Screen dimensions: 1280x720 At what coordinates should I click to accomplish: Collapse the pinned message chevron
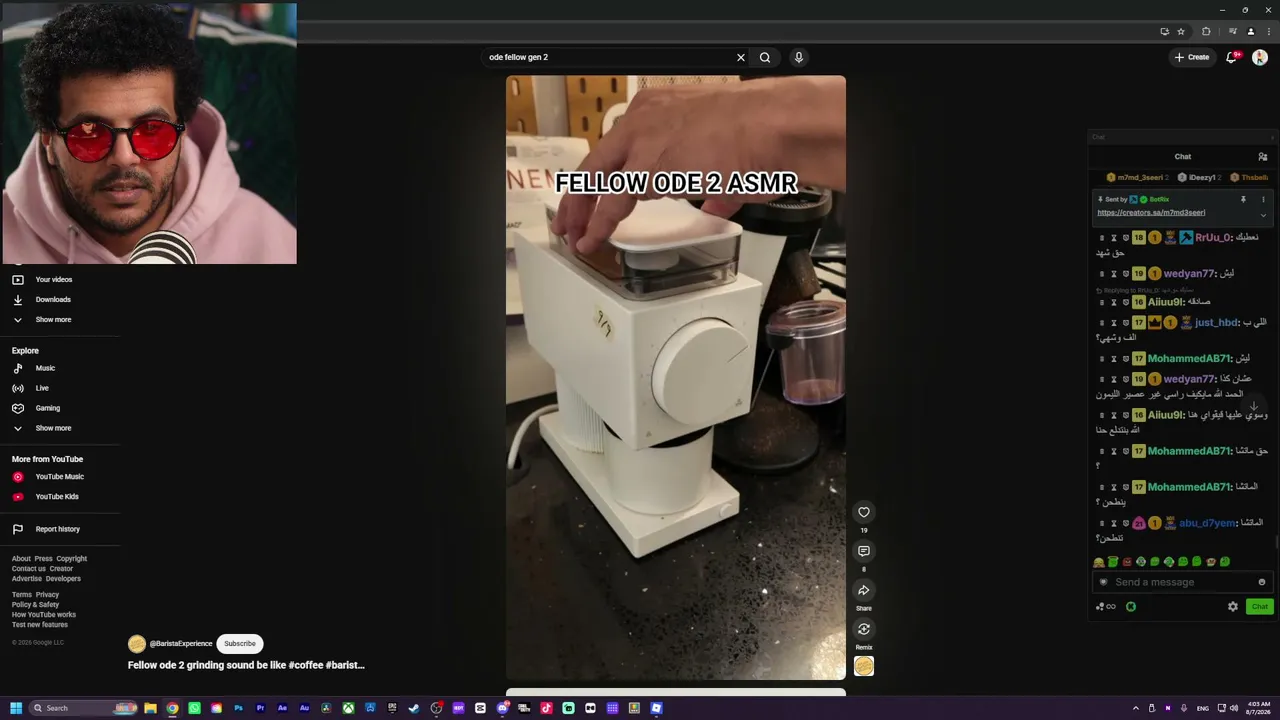pyautogui.click(x=1263, y=215)
